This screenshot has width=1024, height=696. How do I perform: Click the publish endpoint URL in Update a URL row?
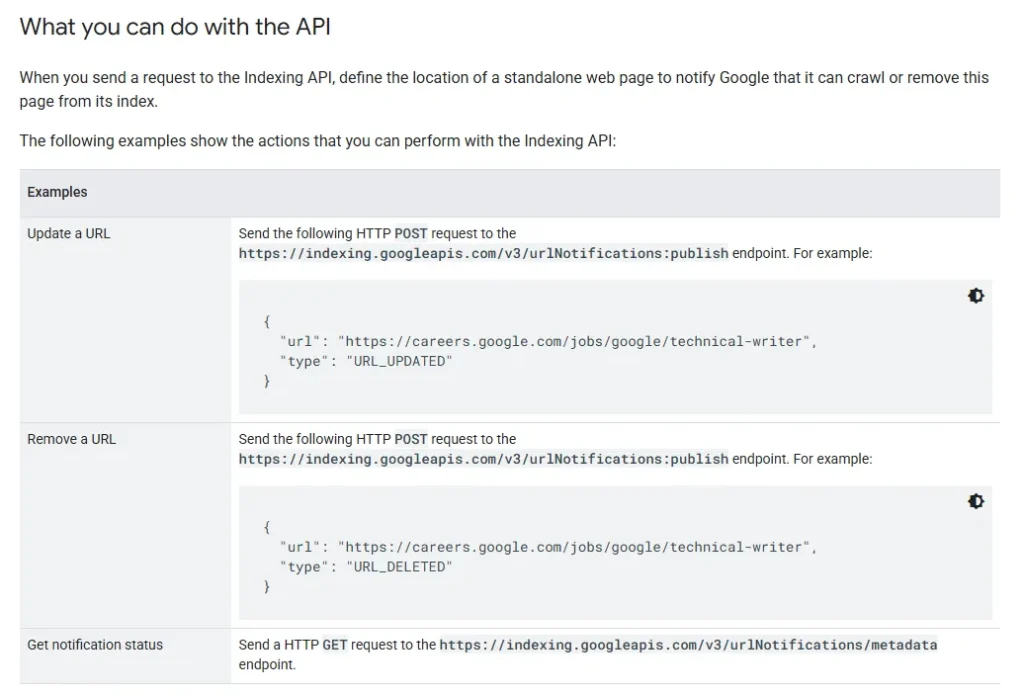pos(483,254)
